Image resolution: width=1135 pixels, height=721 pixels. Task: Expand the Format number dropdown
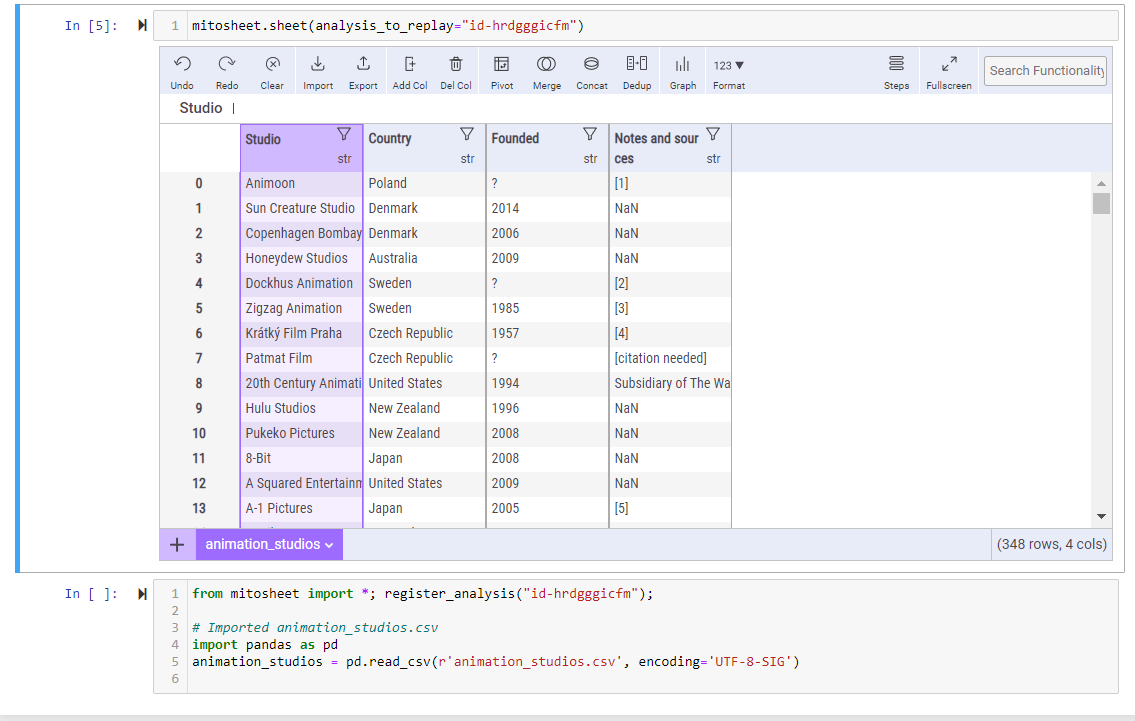tap(729, 66)
